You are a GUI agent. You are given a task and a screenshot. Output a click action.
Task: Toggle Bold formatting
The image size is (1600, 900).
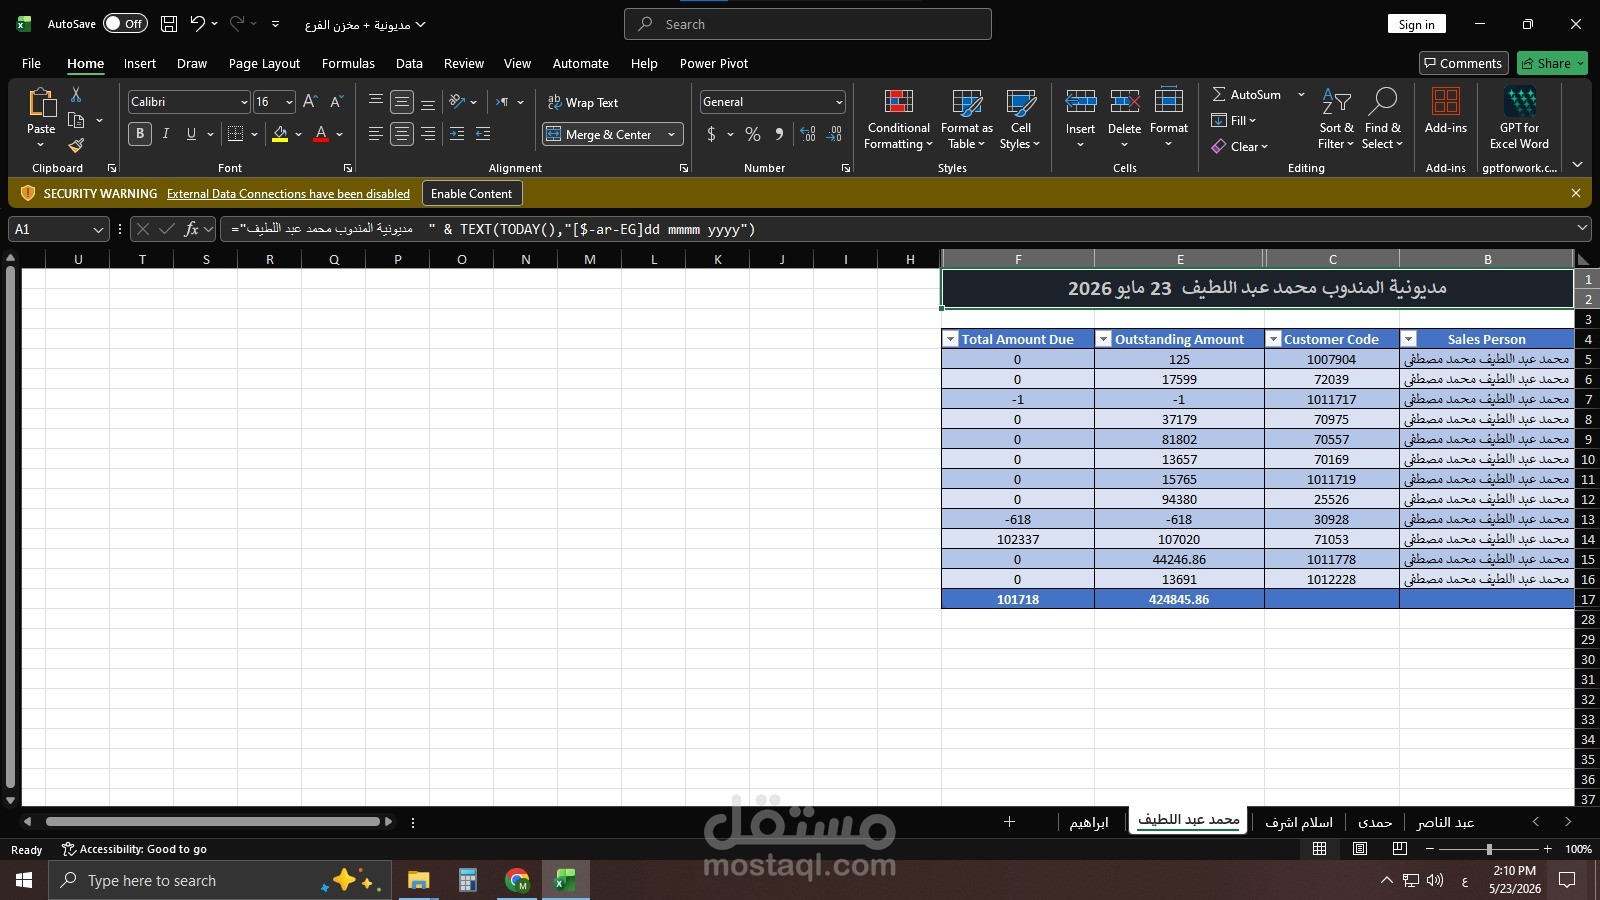pyautogui.click(x=140, y=134)
